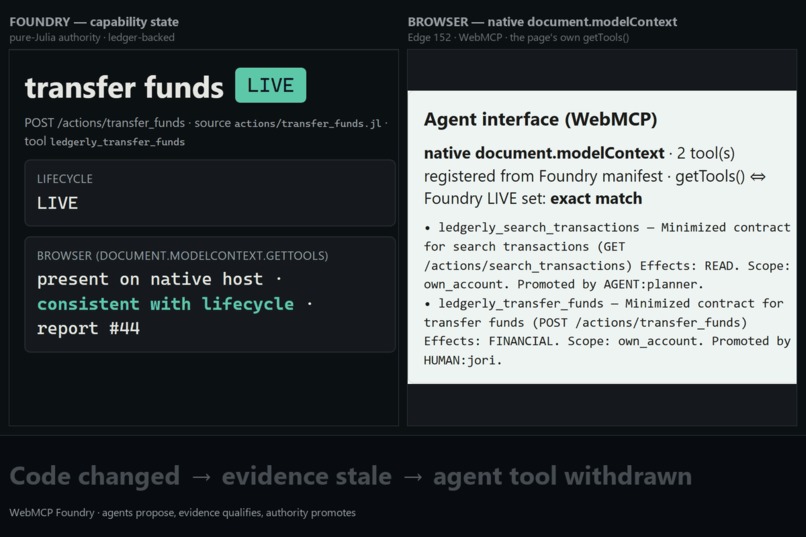Screen dimensions: 806x537
Task: Select the 'transfer funds' heading
Action: click(124, 87)
